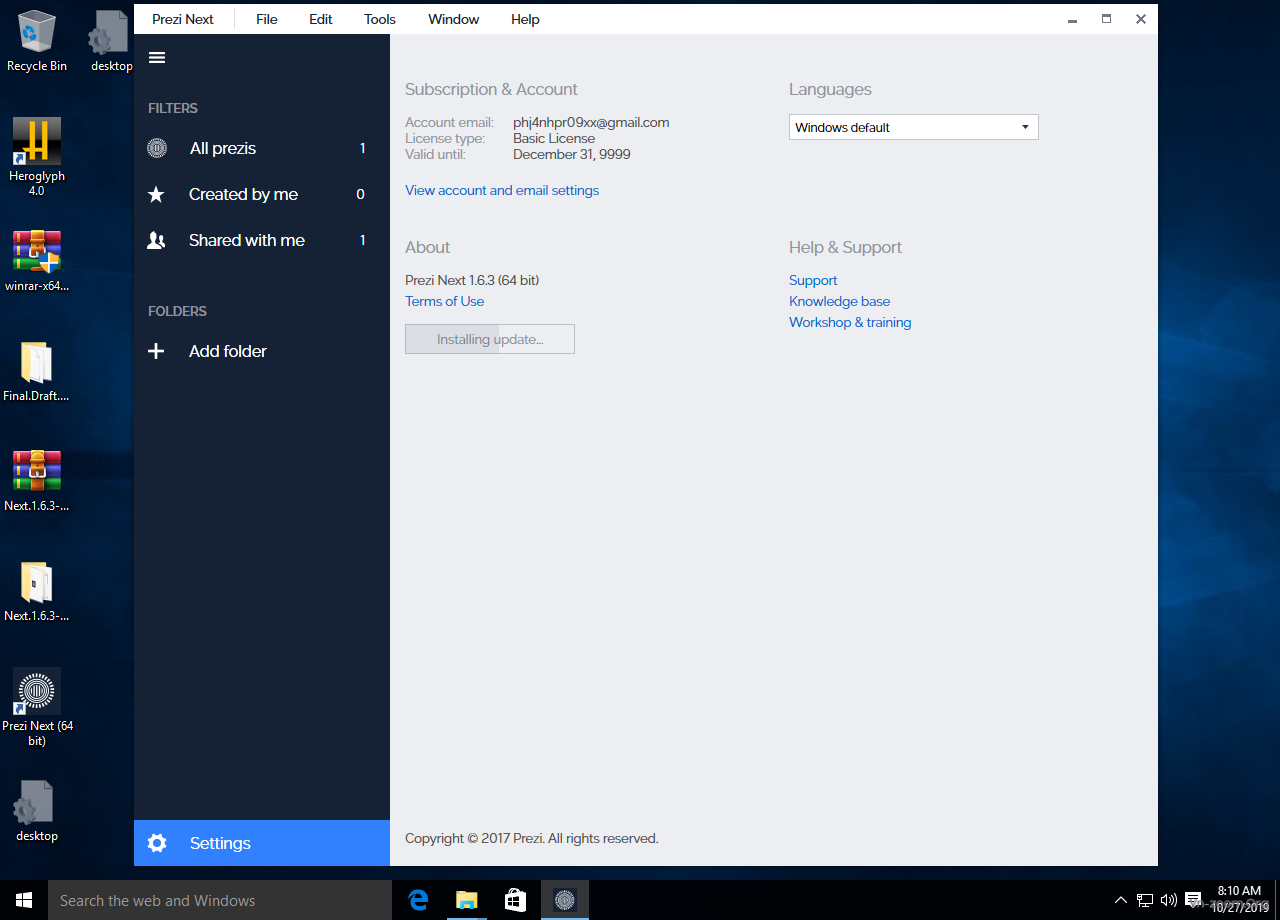Select the Next.1.6.3 folder desktop icon
The height and width of the screenshot is (920, 1280).
click(x=37, y=591)
